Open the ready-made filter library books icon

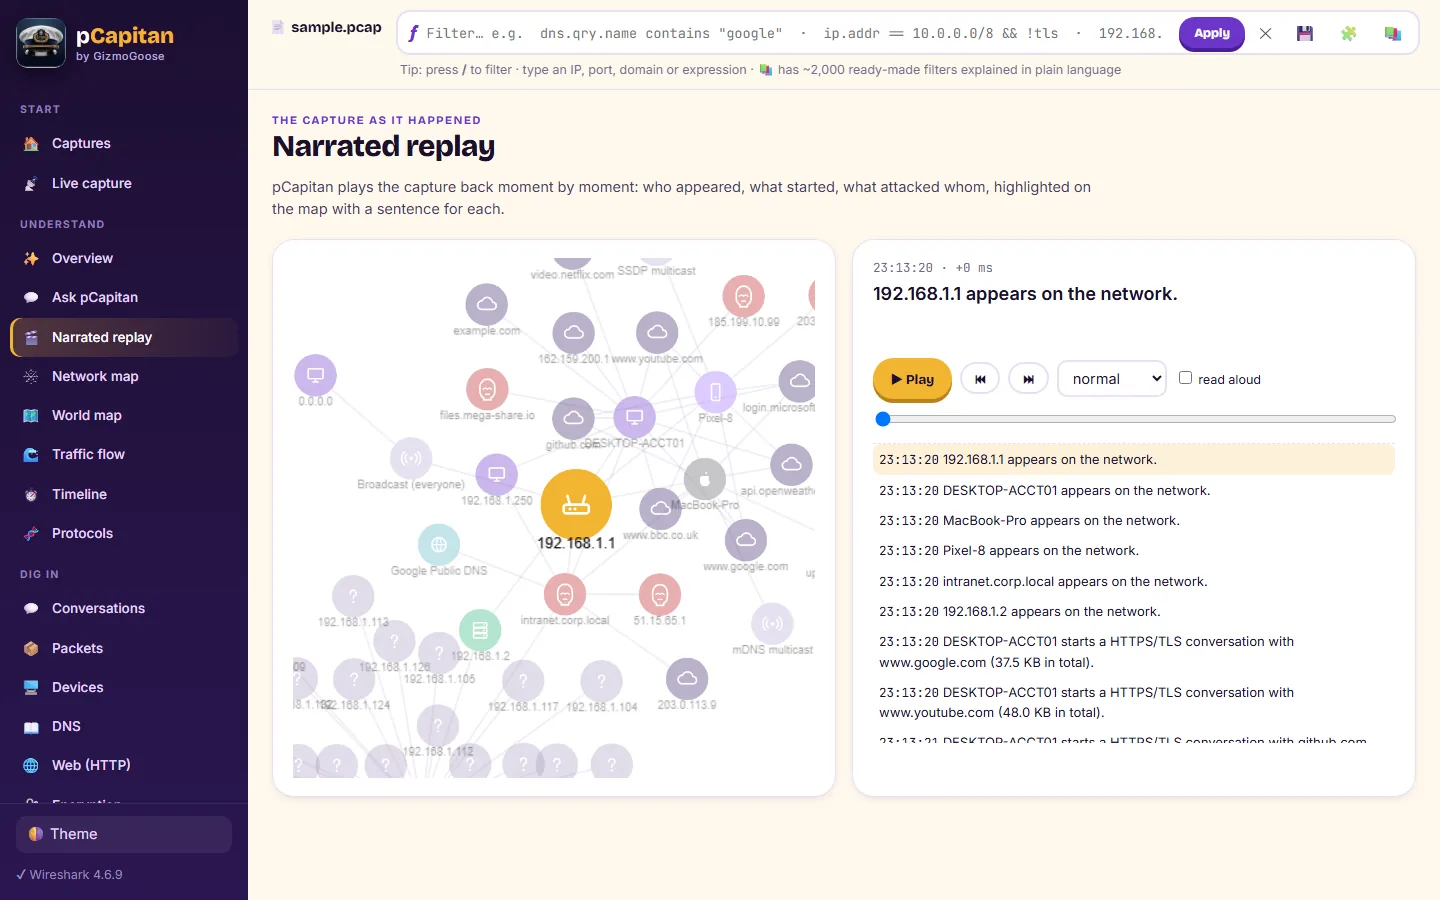click(x=1392, y=34)
